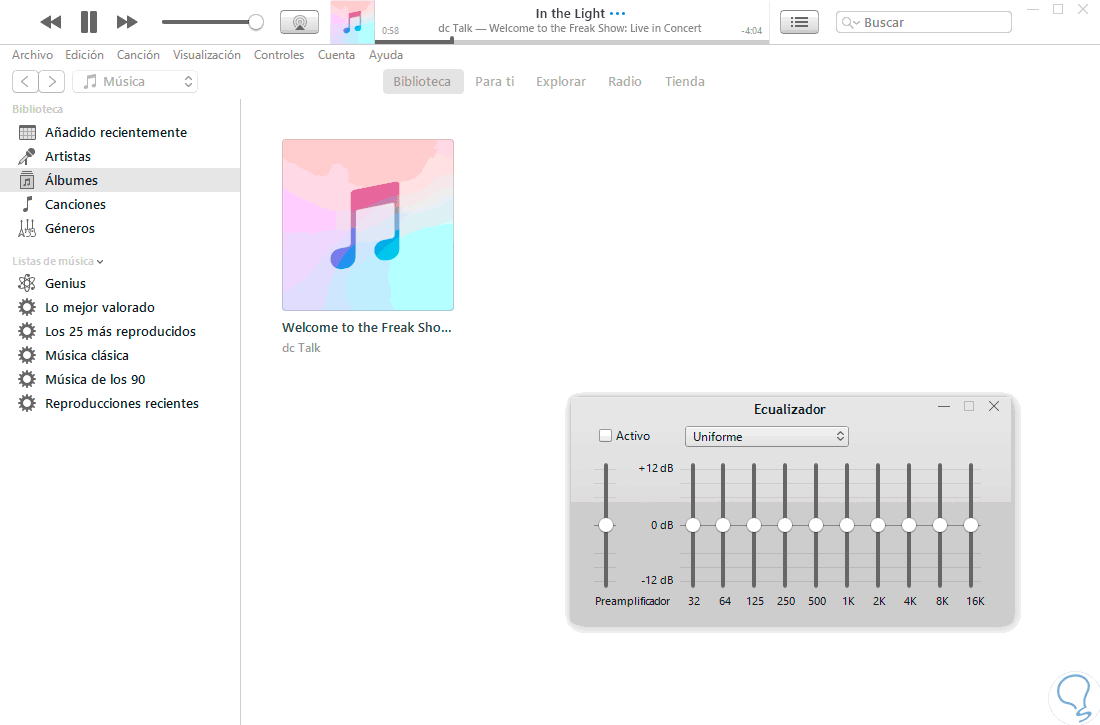Go back with the left arrow button
Viewport: 1100px width, 725px height.
tap(25, 81)
